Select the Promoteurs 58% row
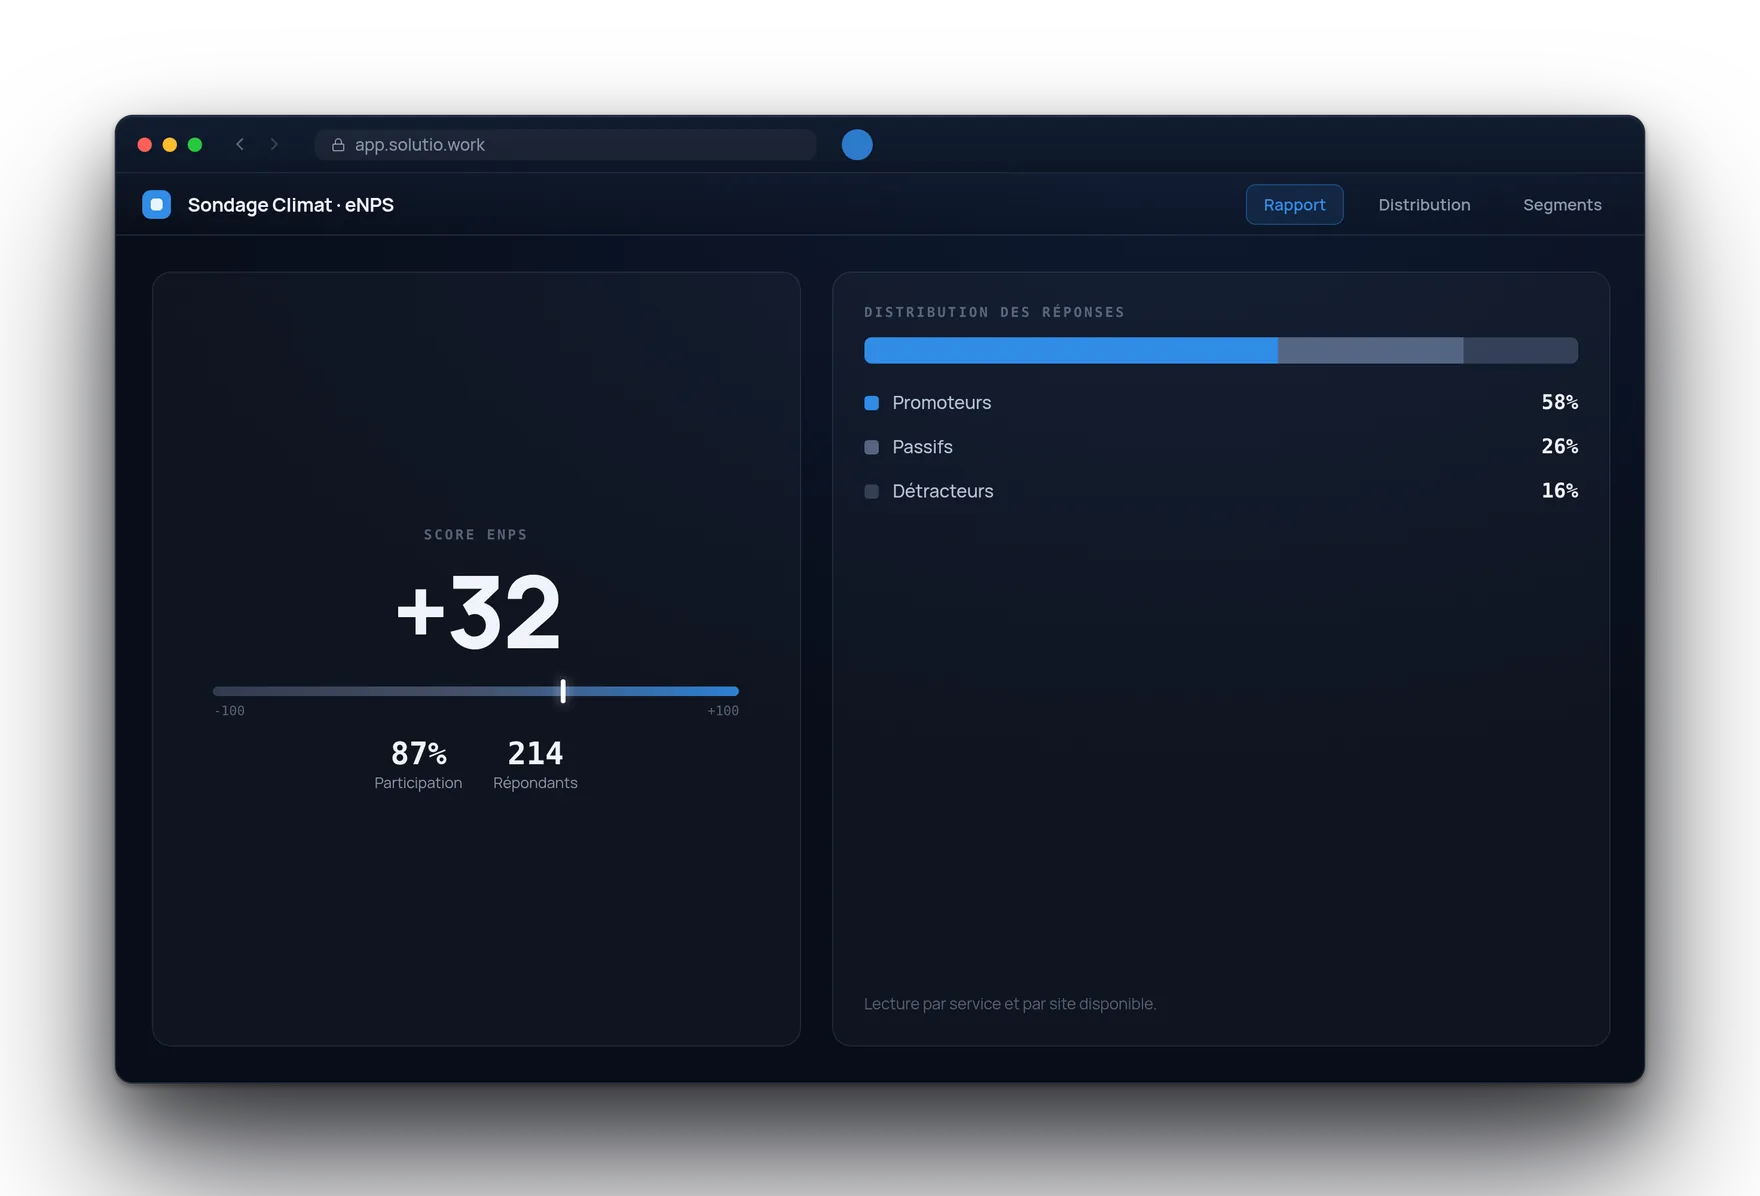The width and height of the screenshot is (1760, 1196). pos(1221,403)
